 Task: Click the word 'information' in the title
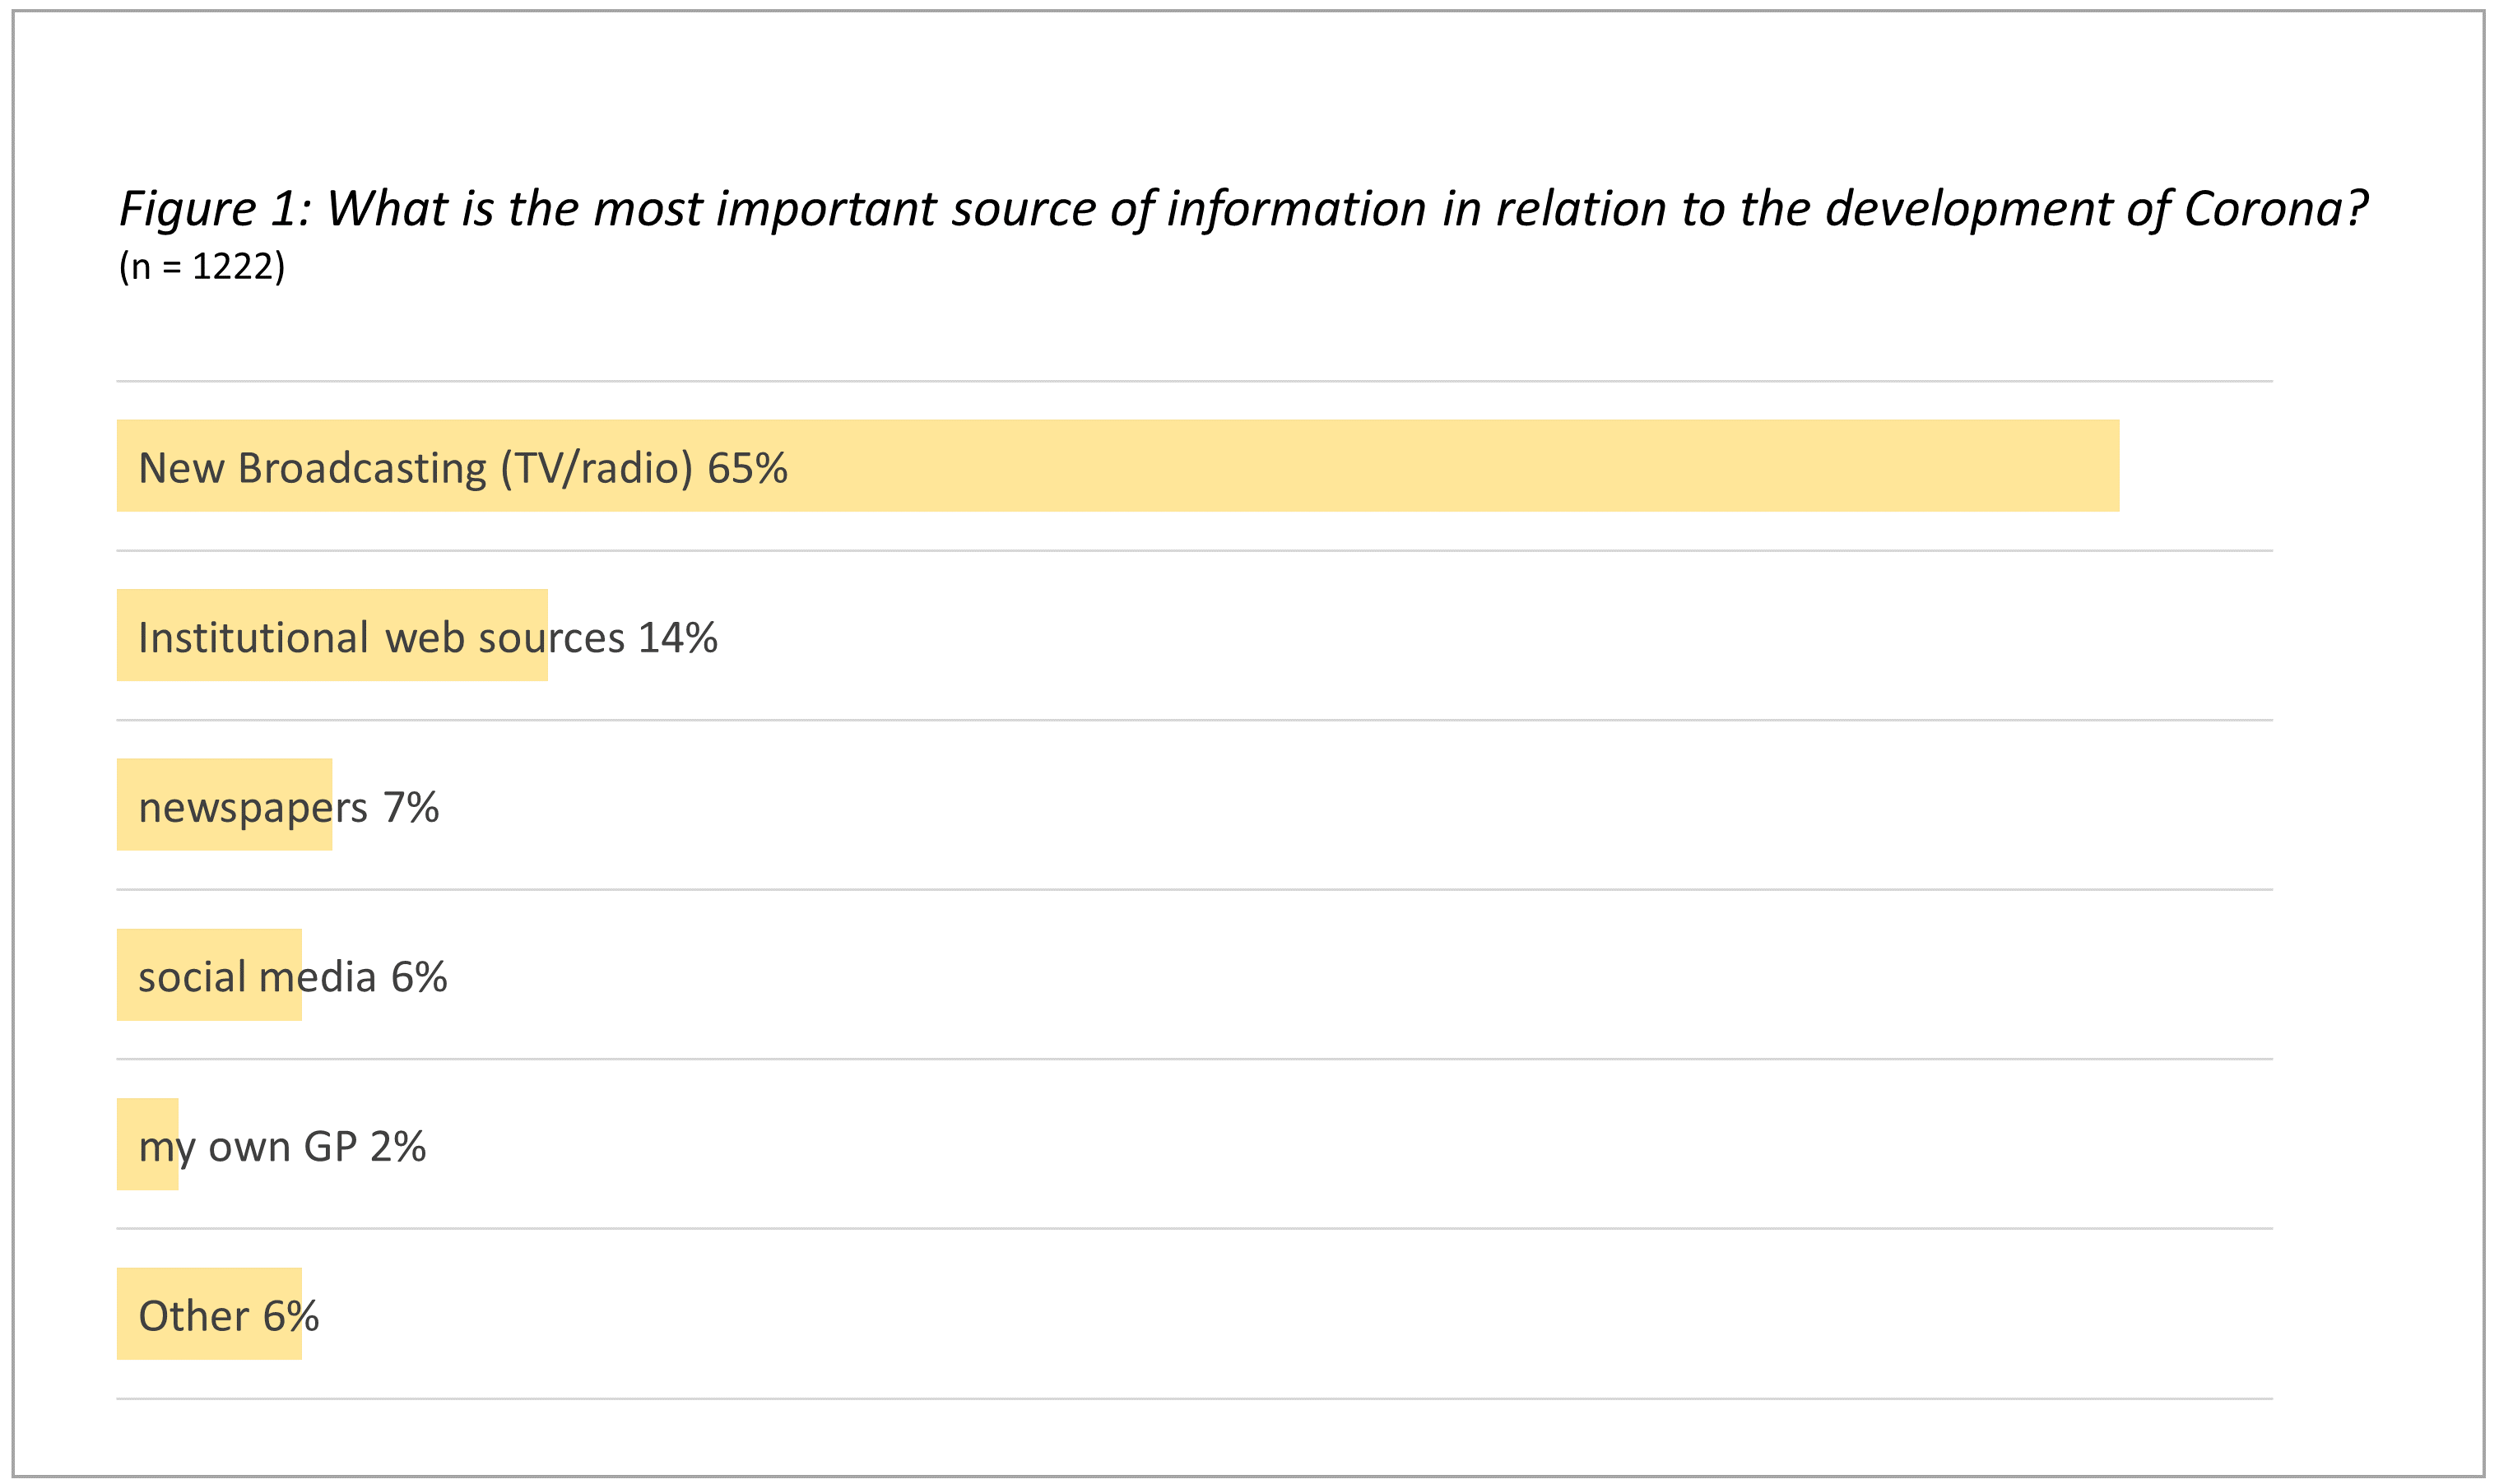point(1297,209)
